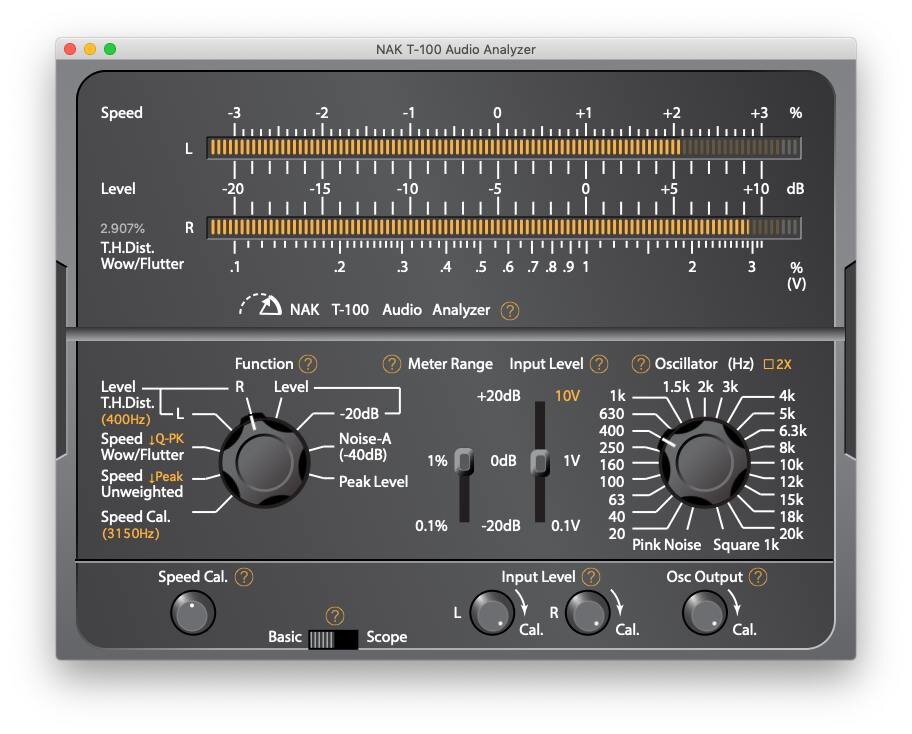Set meter range to 0.1% label
The image size is (912, 734).
[x=431, y=526]
